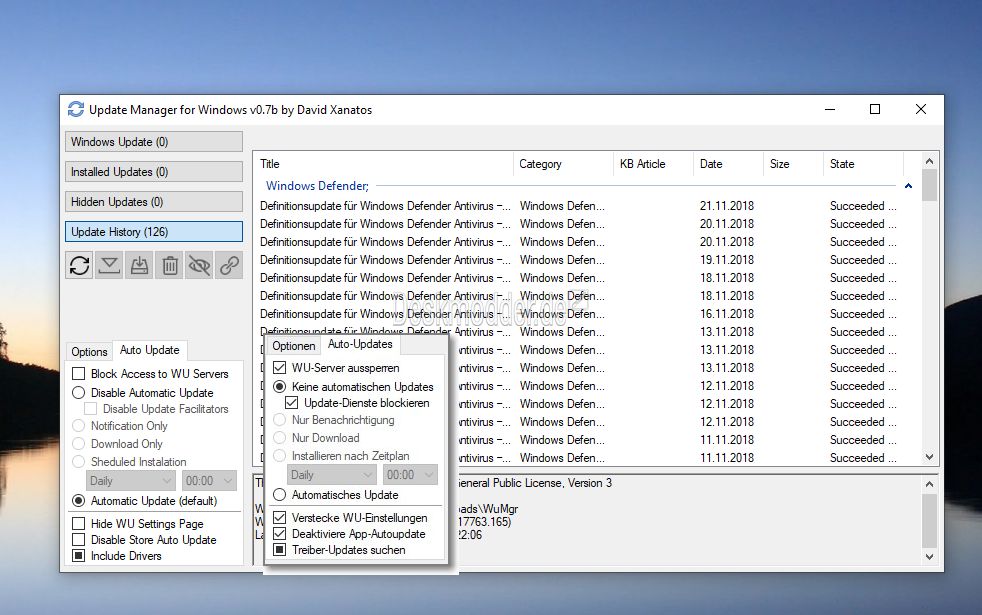This screenshot has height=615, width=982.
Task: Click the chain link icon
Action: tap(230, 265)
